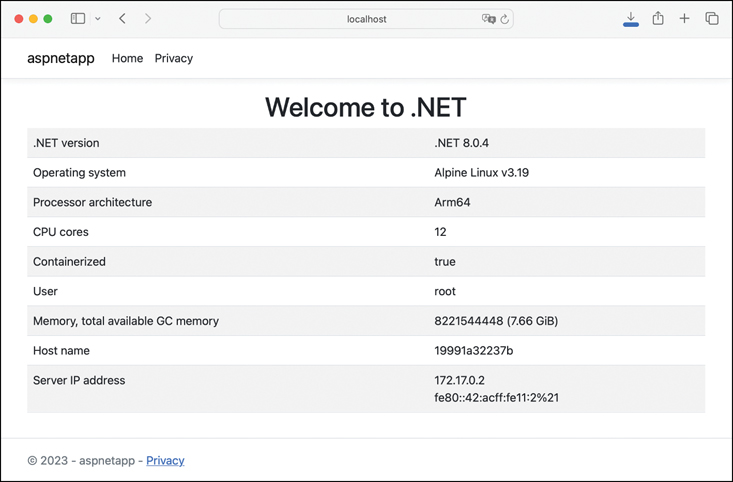Click the 172.17.0.2 server IP address
Image resolution: width=733 pixels, height=482 pixels.
[459, 380]
